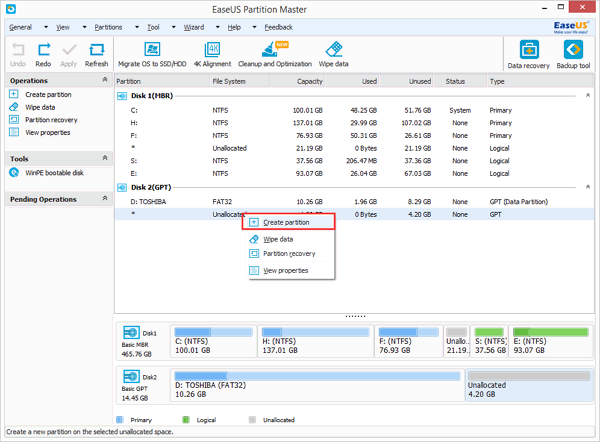Collapse the Operations panel
This screenshot has width=600, height=442.
tap(105, 80)
